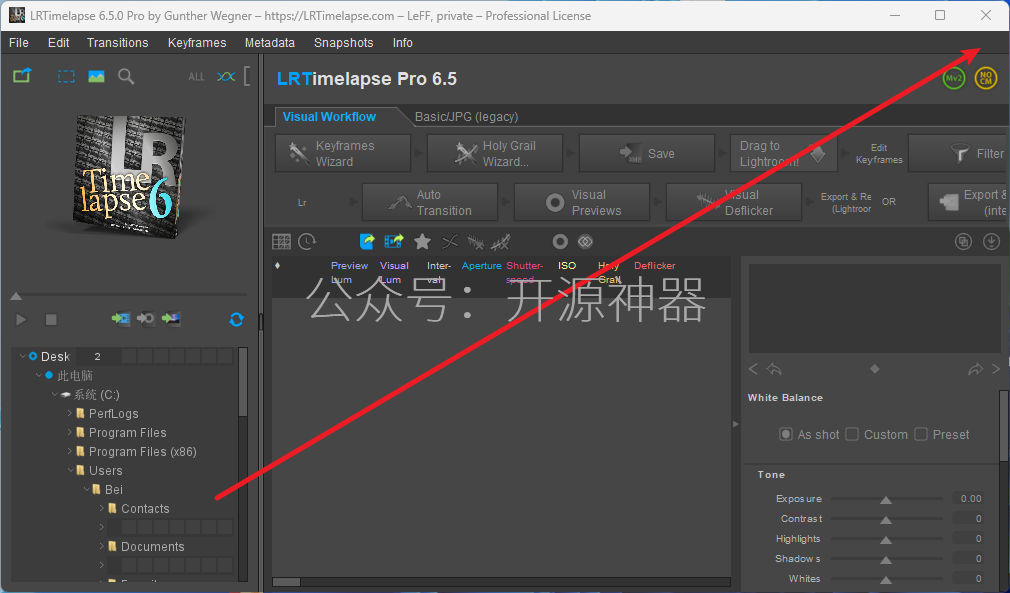
Task: Click the crossing-curves icon next to the star
Action: coord(450,242)
